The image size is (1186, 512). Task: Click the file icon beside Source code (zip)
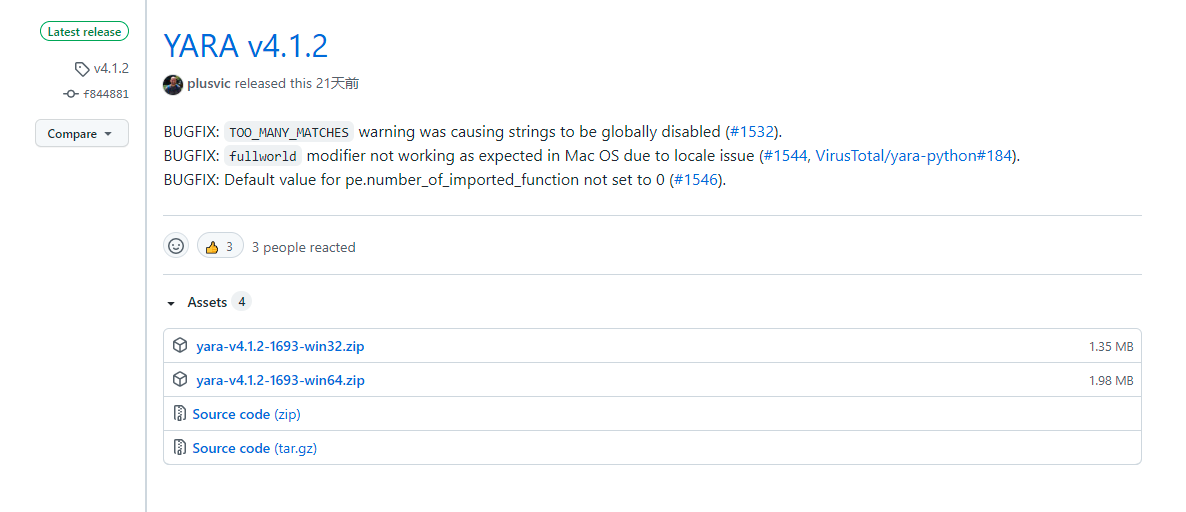coord(180,414)
